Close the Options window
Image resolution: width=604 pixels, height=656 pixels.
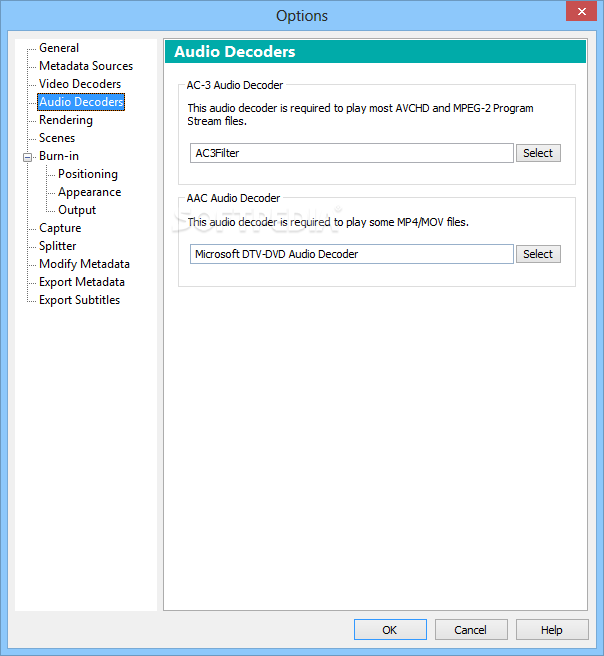581,11
